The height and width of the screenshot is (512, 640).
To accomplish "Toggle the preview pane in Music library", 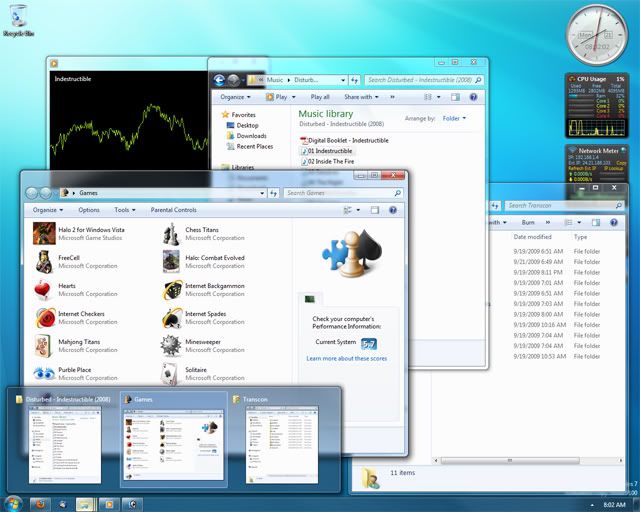I will click(455, 97).
